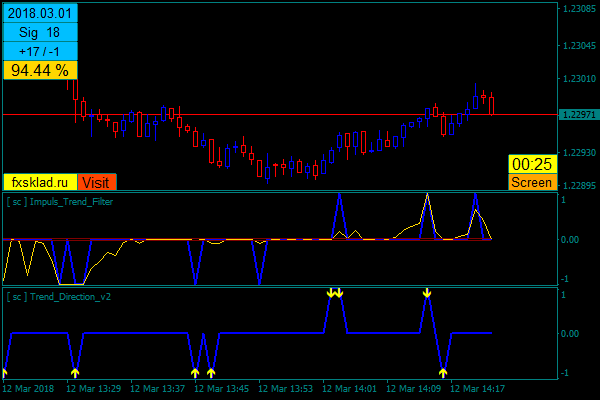
Task: Click the +17 / -1 win-loss label
Action: tap(40, 51)
